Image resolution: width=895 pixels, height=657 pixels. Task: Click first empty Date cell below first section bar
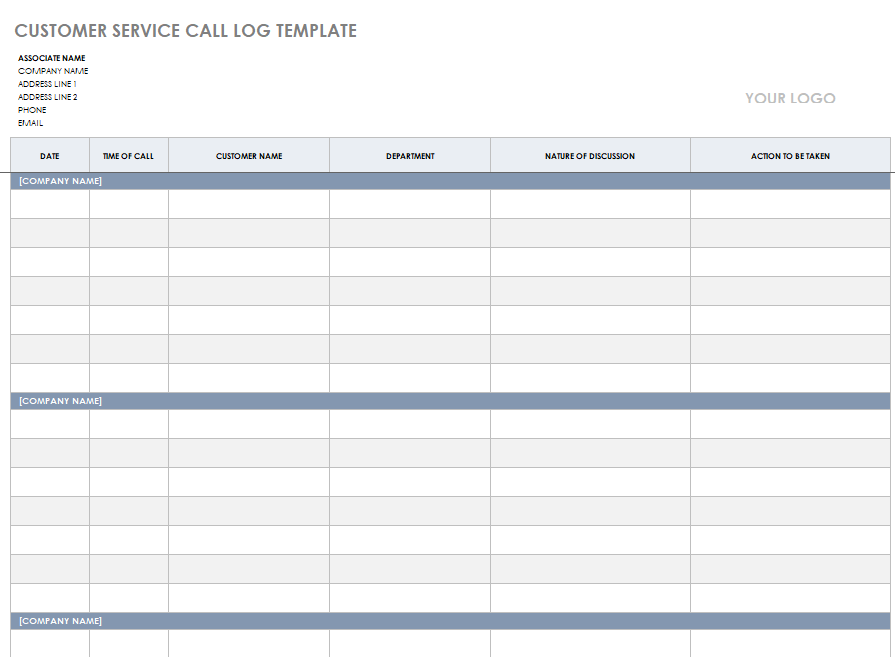(x=50, y=204)
